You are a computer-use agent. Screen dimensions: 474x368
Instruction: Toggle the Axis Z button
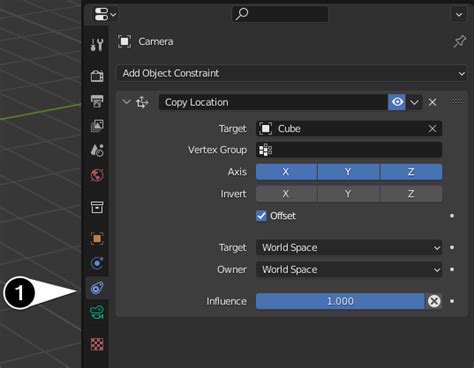[411, 172]
